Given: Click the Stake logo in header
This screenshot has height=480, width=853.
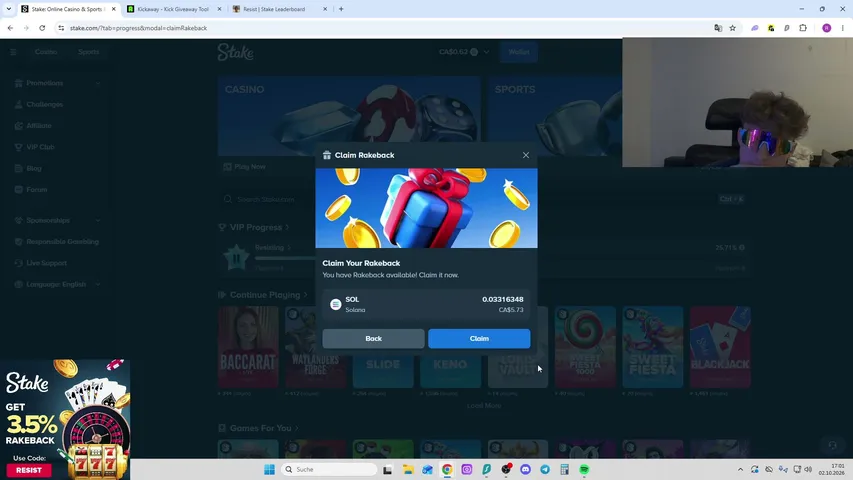Looking at the screenshot, I should [236, 52].
